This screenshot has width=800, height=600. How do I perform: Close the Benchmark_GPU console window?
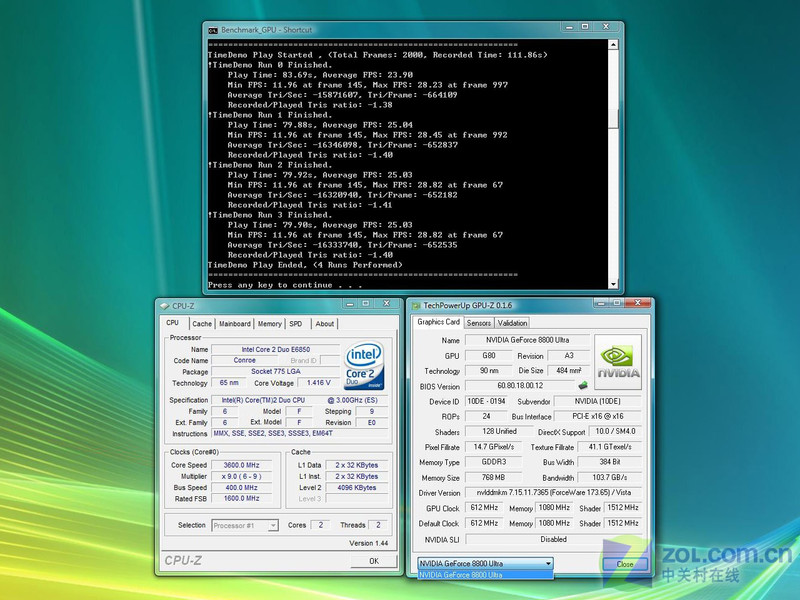coord(606,27)
